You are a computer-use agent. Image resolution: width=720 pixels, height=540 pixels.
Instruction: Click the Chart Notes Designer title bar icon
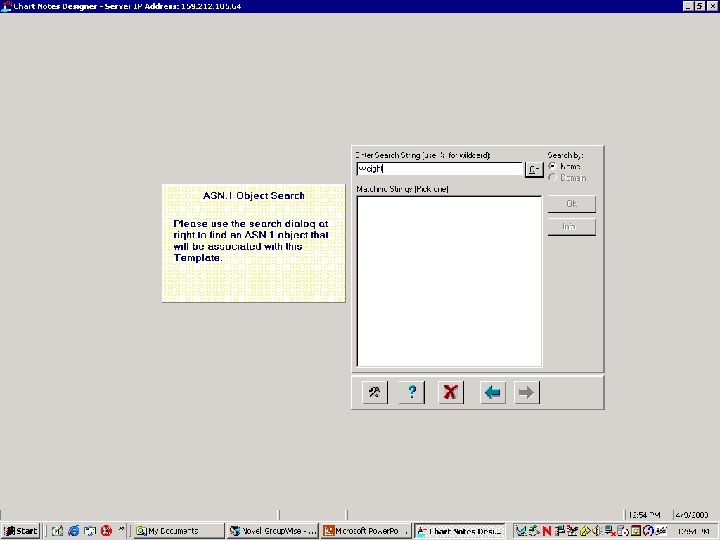coord(6,6)
